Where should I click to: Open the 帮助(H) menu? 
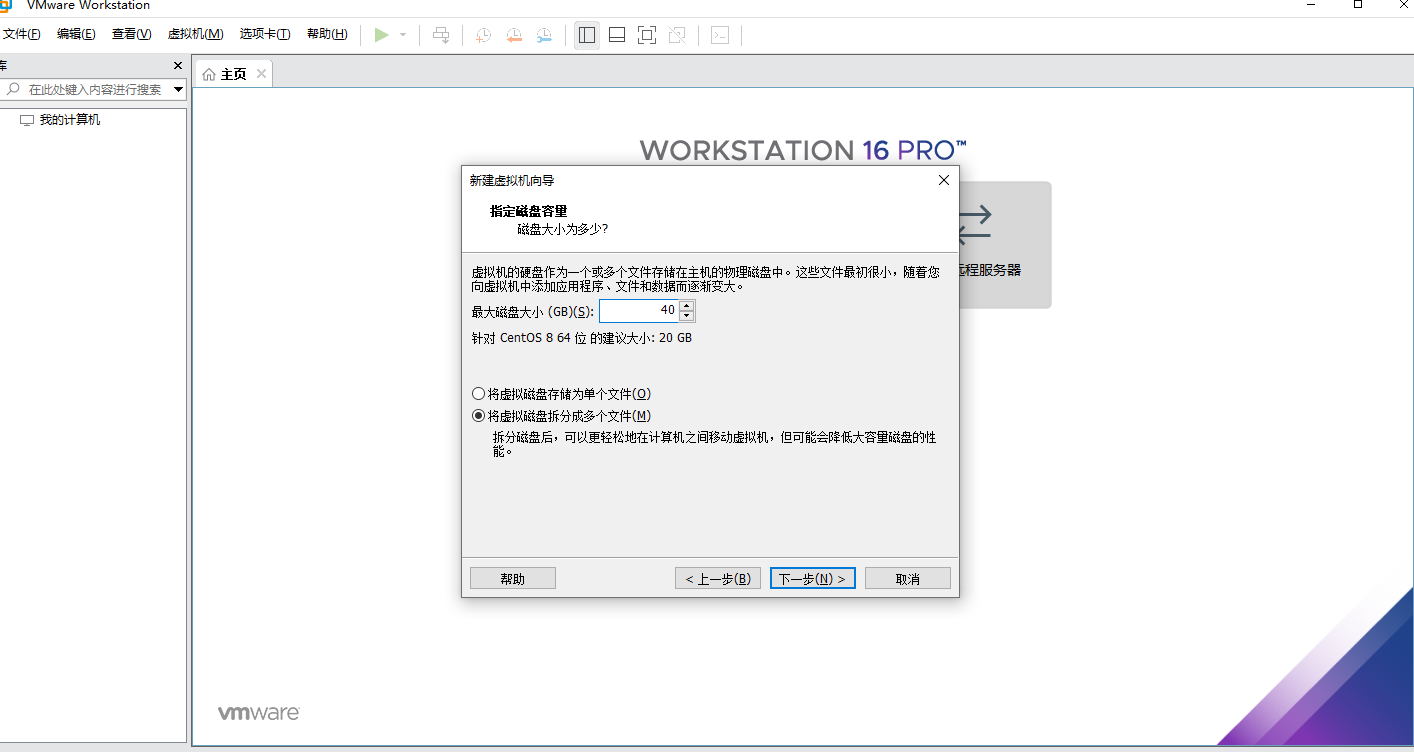(327, 34)
